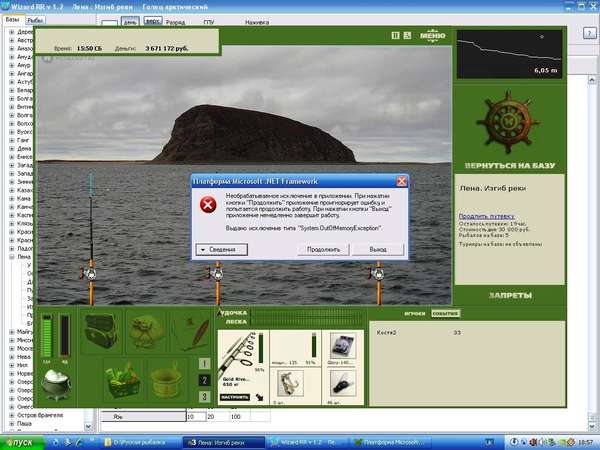Expand the Сведения details dropdown

[x=222, y=249]
